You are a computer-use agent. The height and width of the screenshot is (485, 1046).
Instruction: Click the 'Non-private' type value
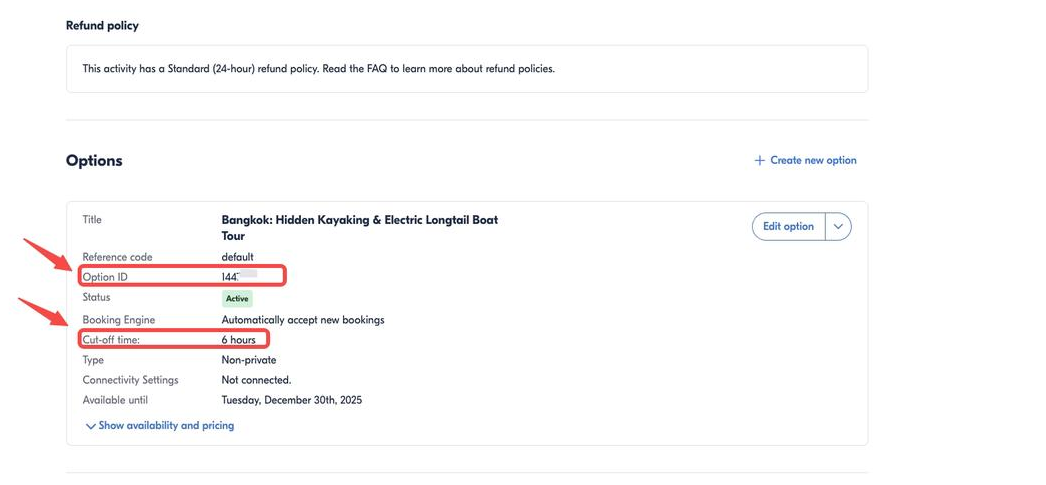(248, 360)
